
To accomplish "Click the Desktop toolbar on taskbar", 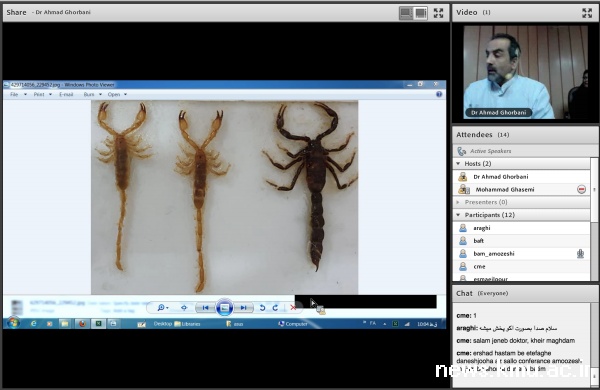I will (163, 324).
